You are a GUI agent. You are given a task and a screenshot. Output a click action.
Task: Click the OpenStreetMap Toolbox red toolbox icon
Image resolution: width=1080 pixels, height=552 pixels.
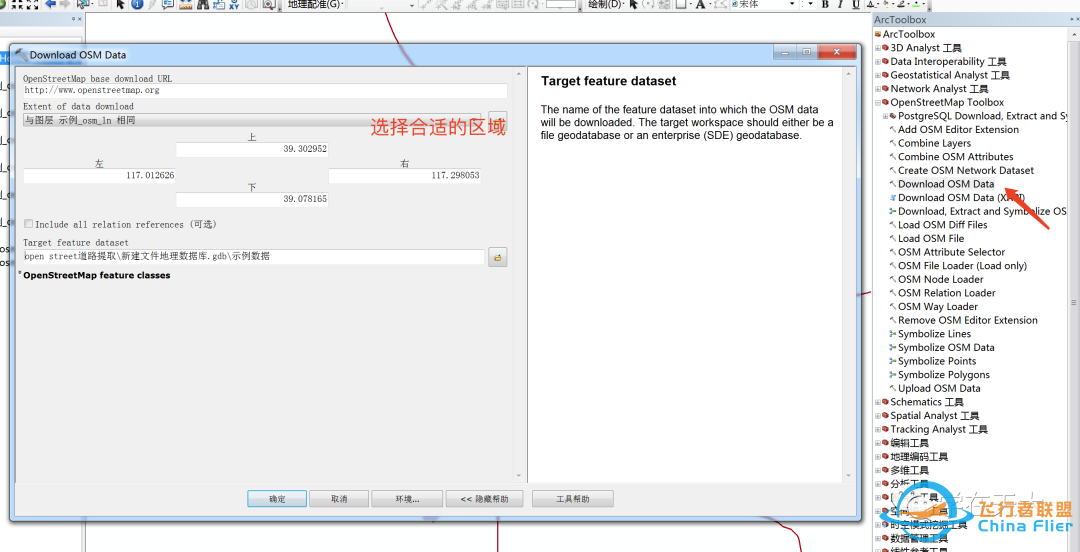point(885,102)
